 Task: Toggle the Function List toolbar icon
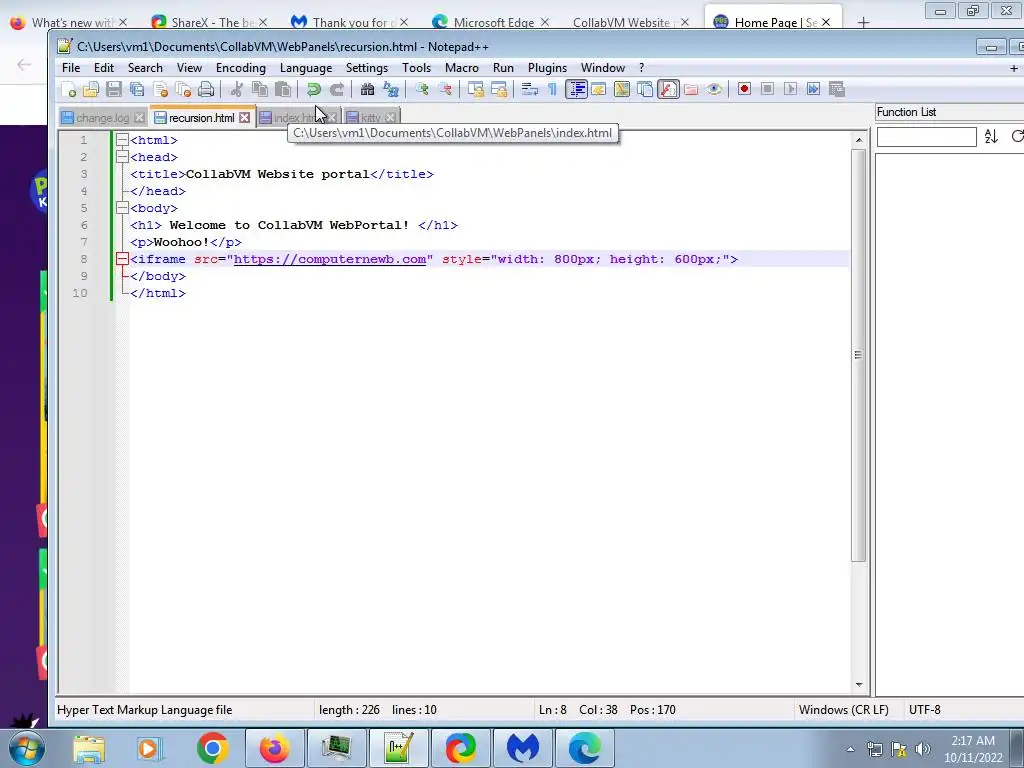click(668, 89)
